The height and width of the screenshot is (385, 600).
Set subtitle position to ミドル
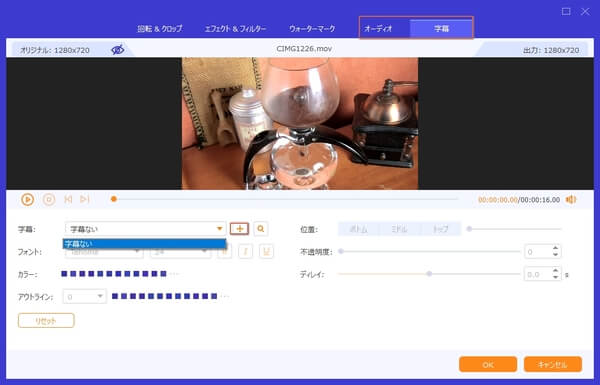[x=399, y=229]
